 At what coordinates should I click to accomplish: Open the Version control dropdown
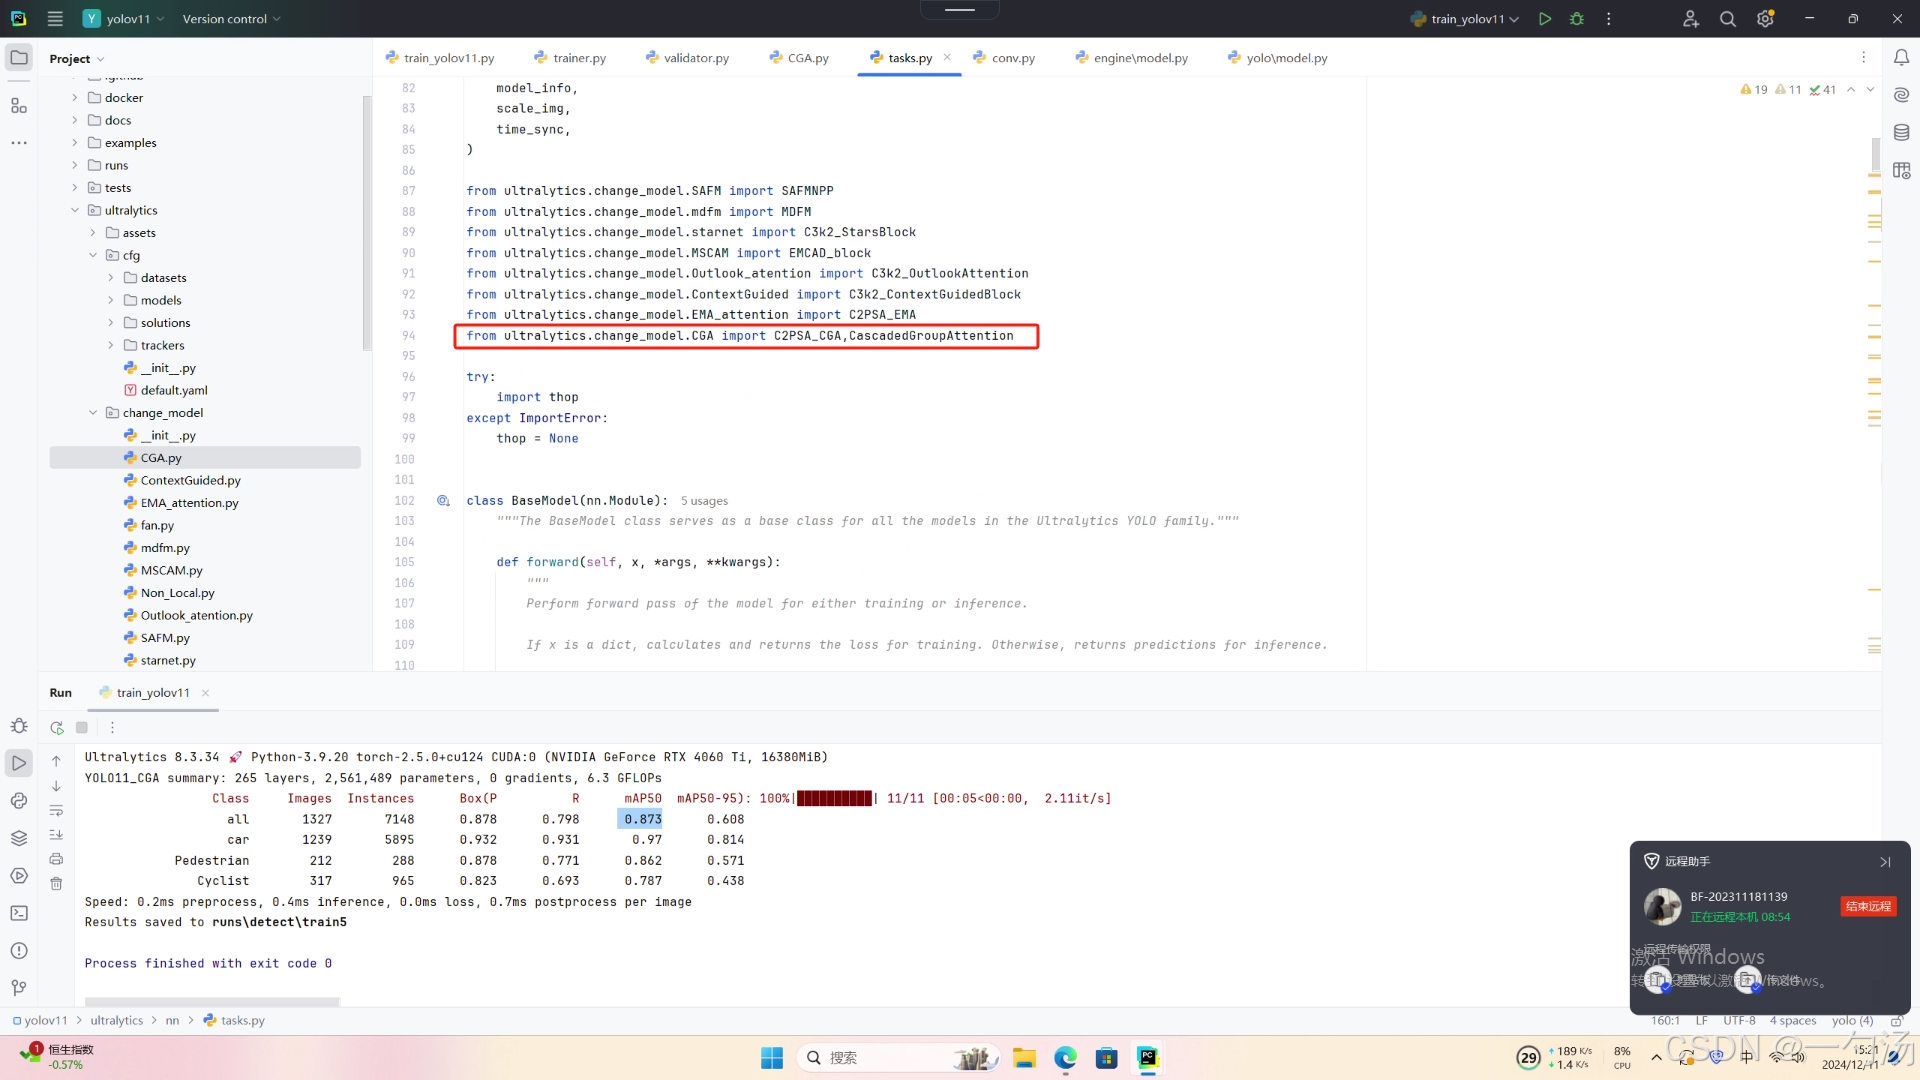(231, 19)
